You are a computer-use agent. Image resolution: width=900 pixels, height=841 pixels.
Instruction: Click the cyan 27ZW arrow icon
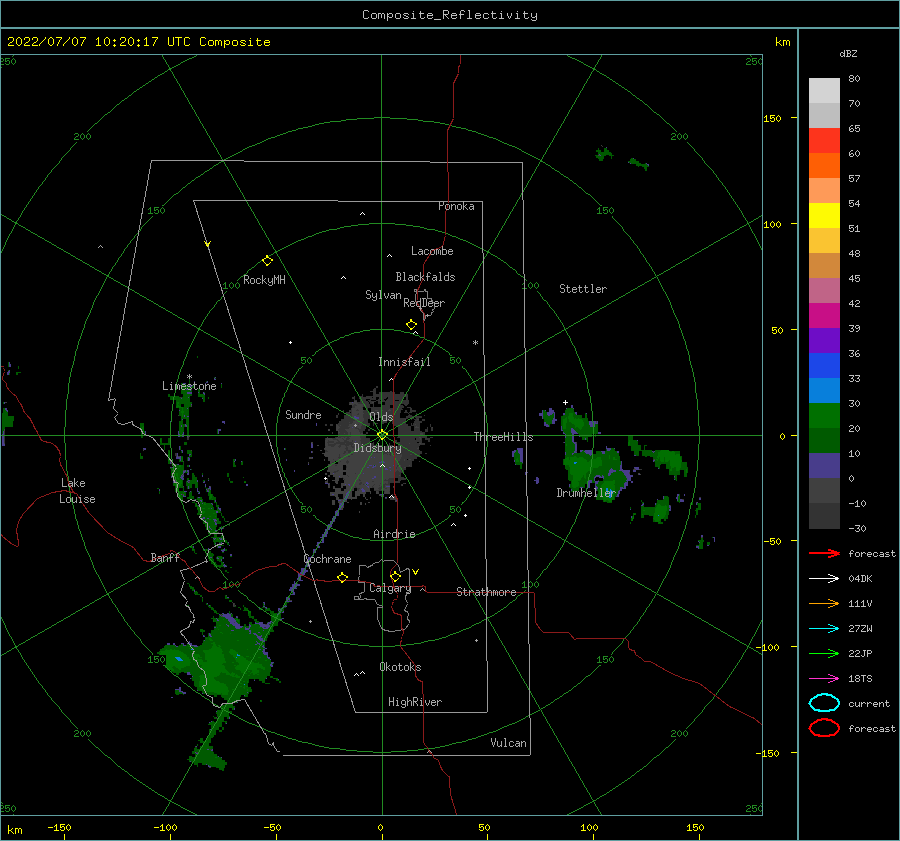point(824,629)
